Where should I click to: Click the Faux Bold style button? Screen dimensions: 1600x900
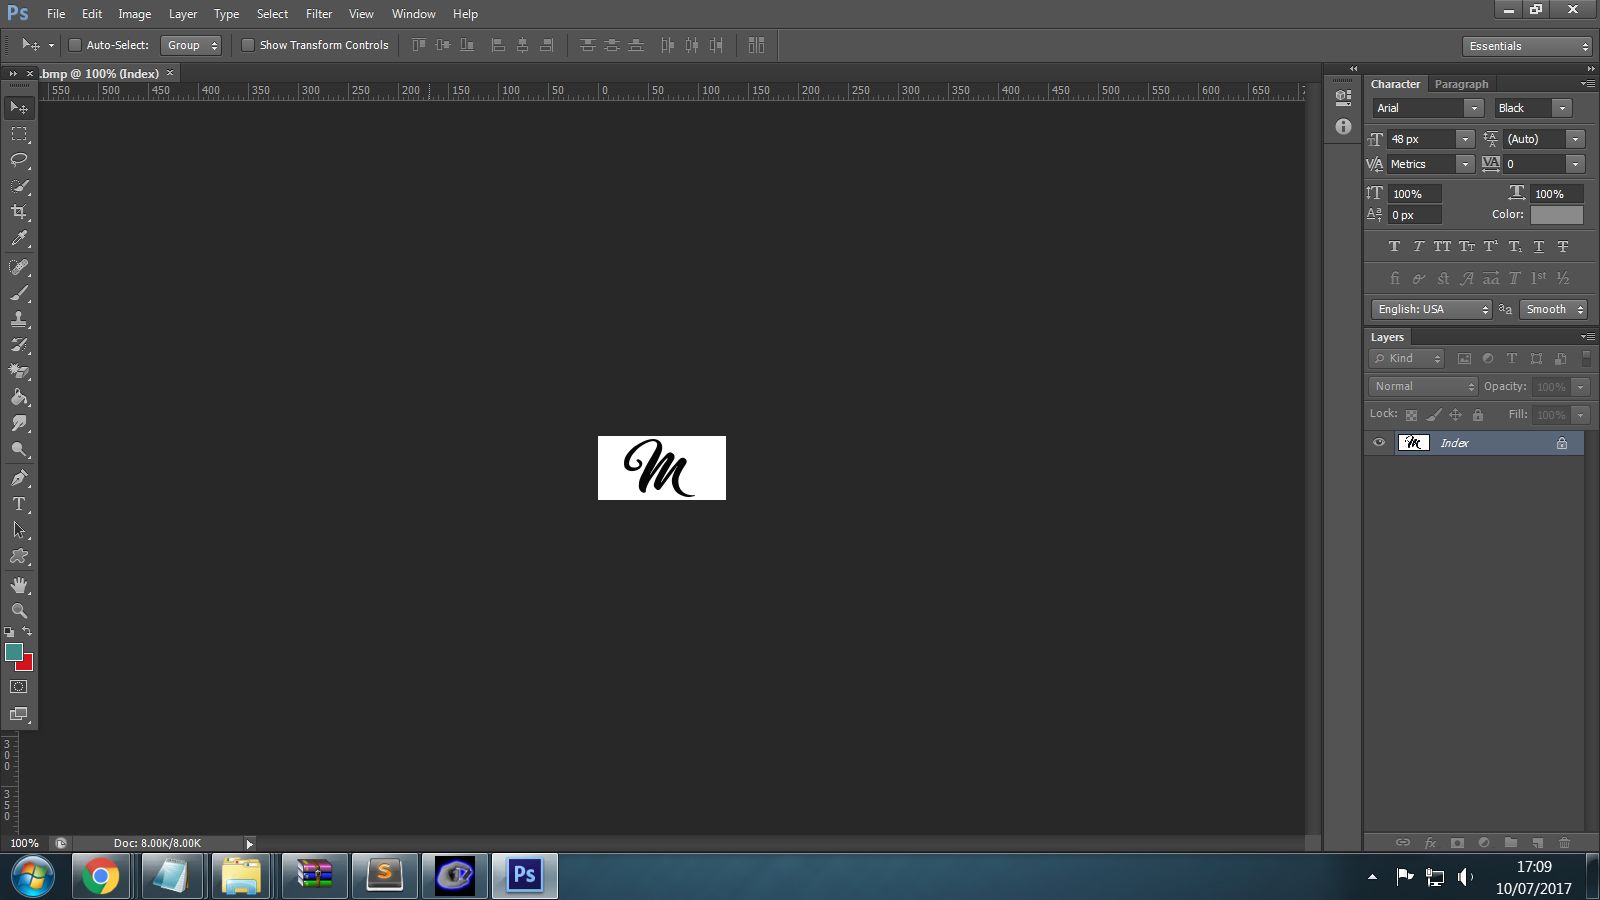1394,246
